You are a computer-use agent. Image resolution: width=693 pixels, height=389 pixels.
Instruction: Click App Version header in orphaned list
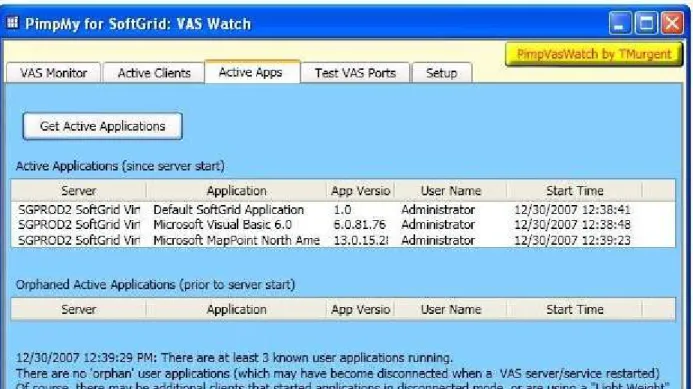(x=360, y=309)
